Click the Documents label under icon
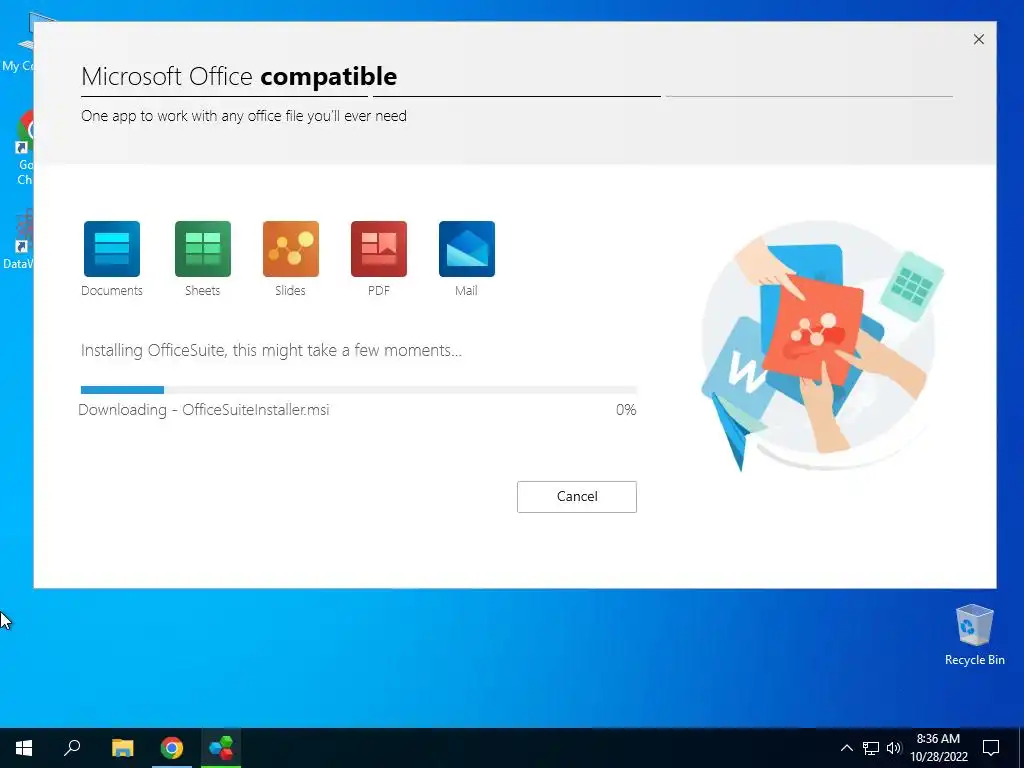This screenshot has height=768, width=1024. (112, 291)
